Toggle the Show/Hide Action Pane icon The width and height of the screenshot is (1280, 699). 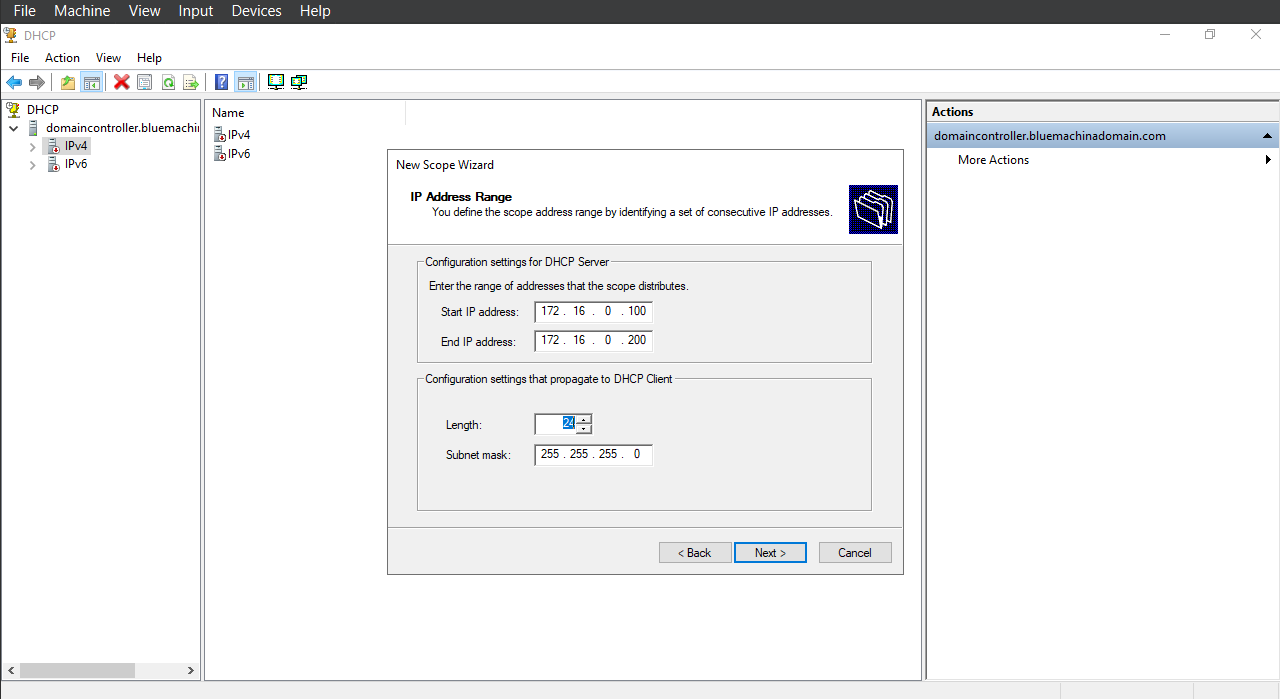point(246,82)
